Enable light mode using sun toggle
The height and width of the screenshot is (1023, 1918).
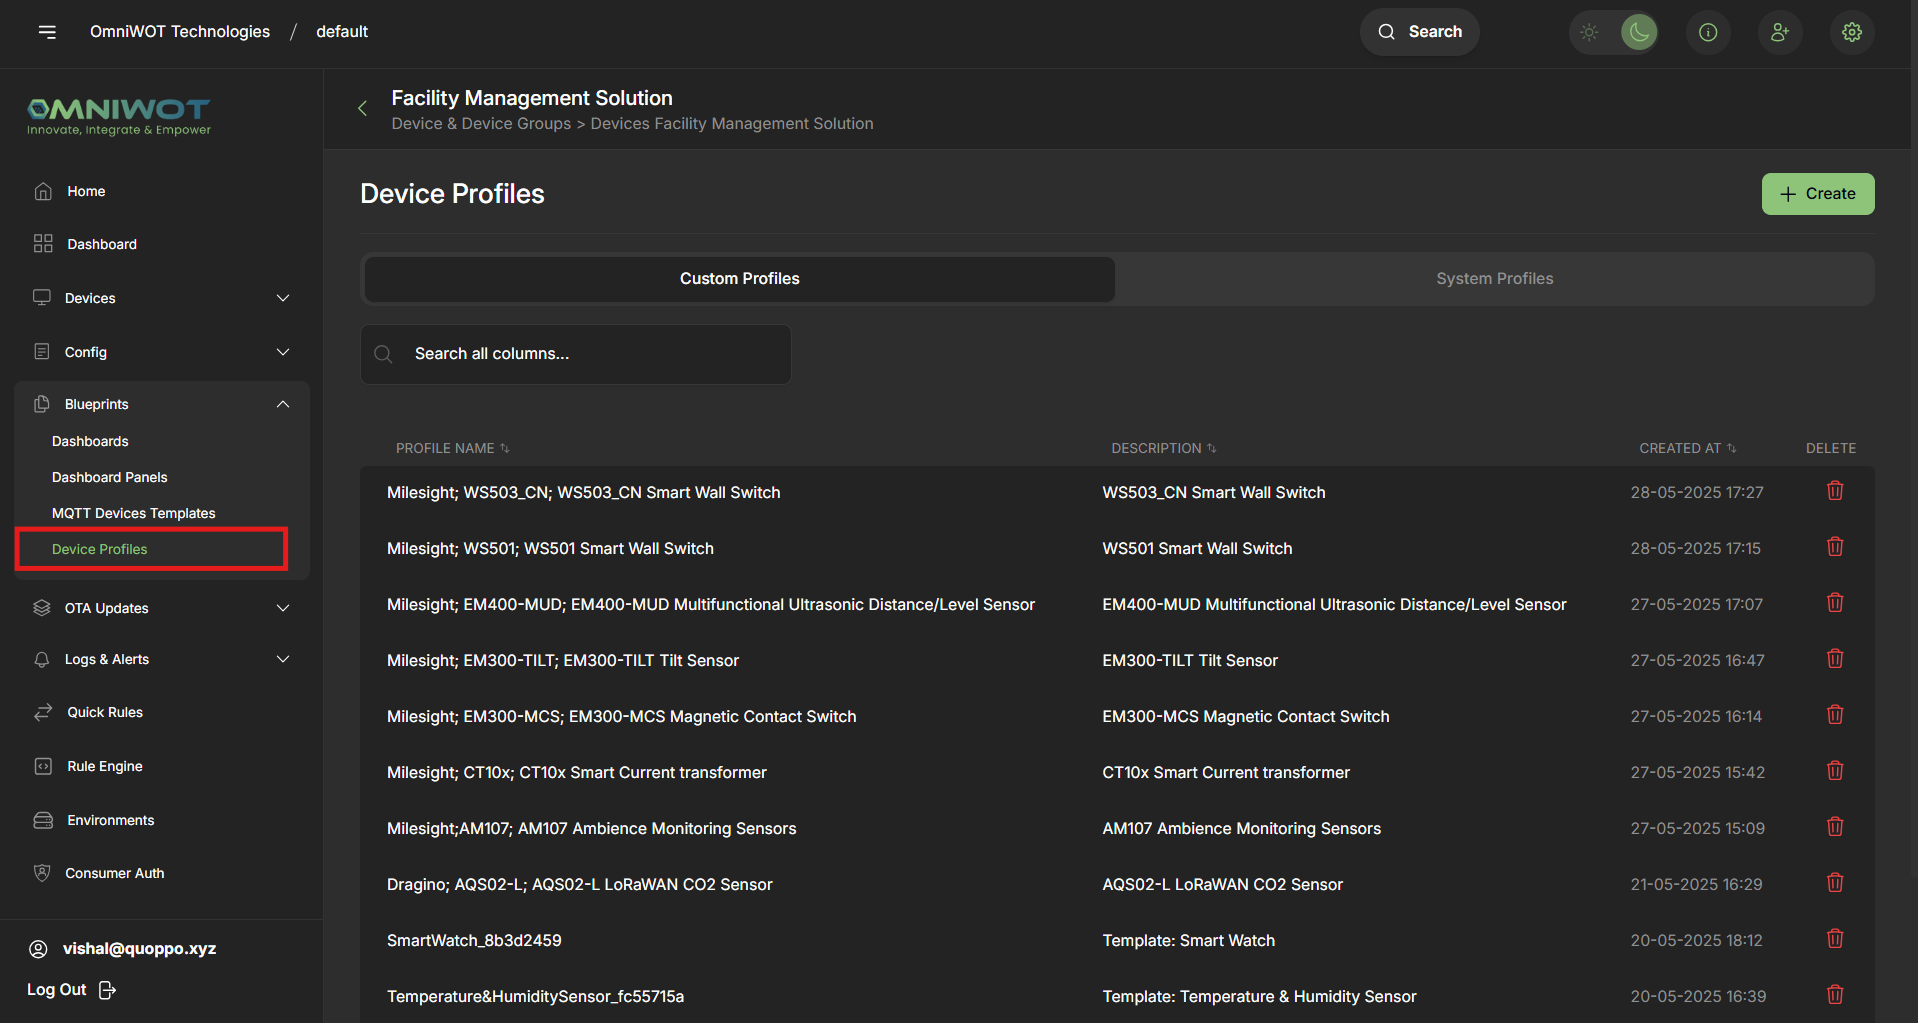(1588, 31)
